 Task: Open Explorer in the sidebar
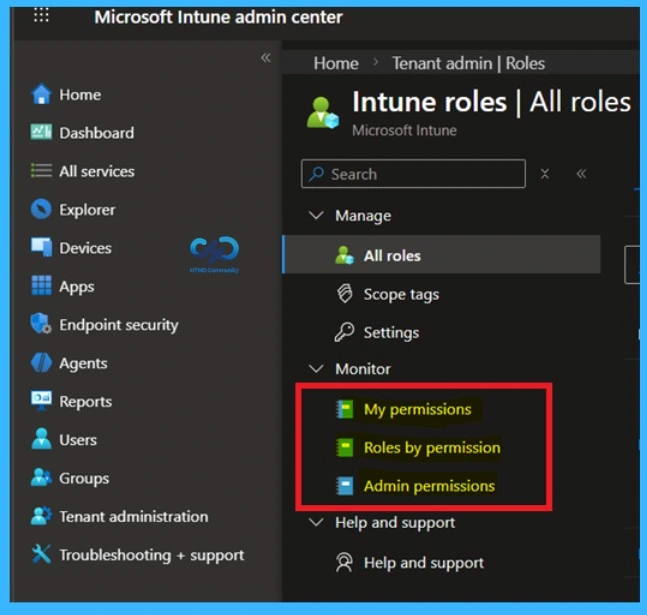(x=87, y=210)
